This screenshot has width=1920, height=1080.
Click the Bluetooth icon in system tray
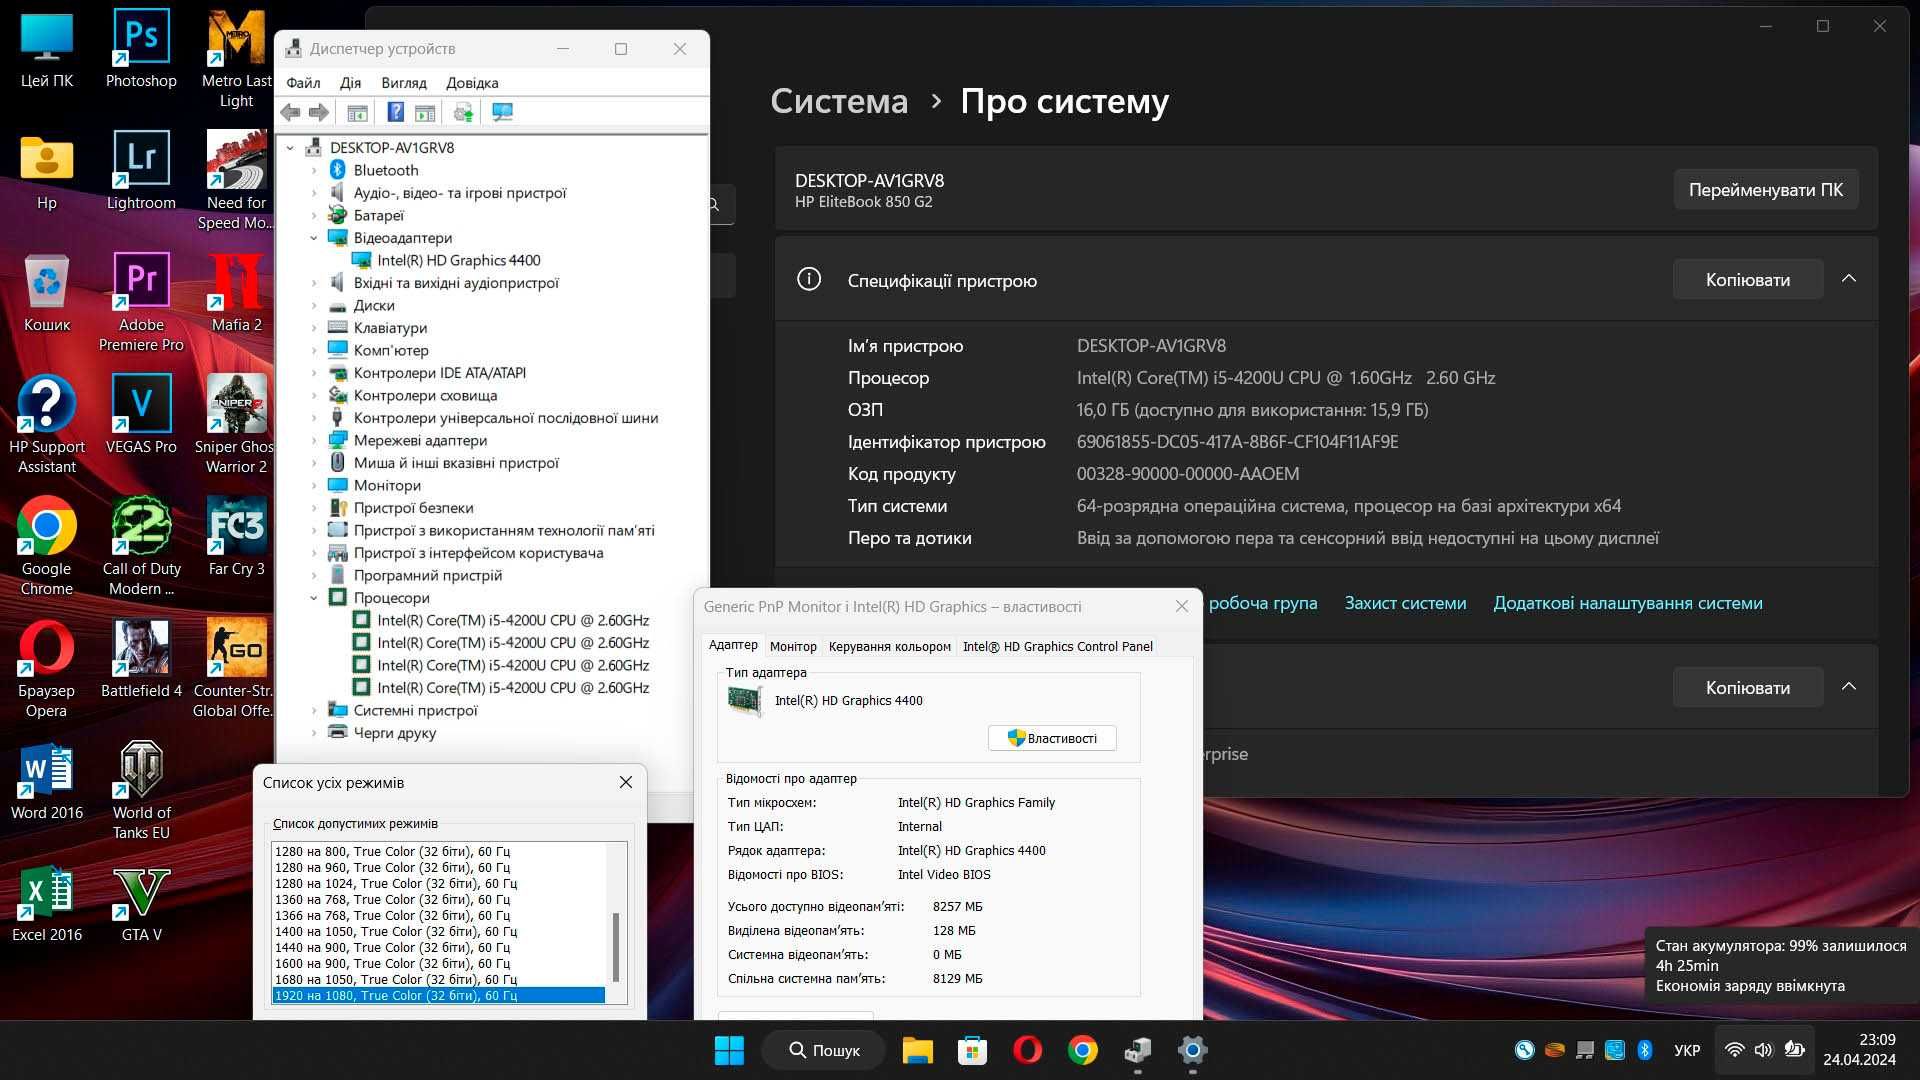click(1644, 1050)
